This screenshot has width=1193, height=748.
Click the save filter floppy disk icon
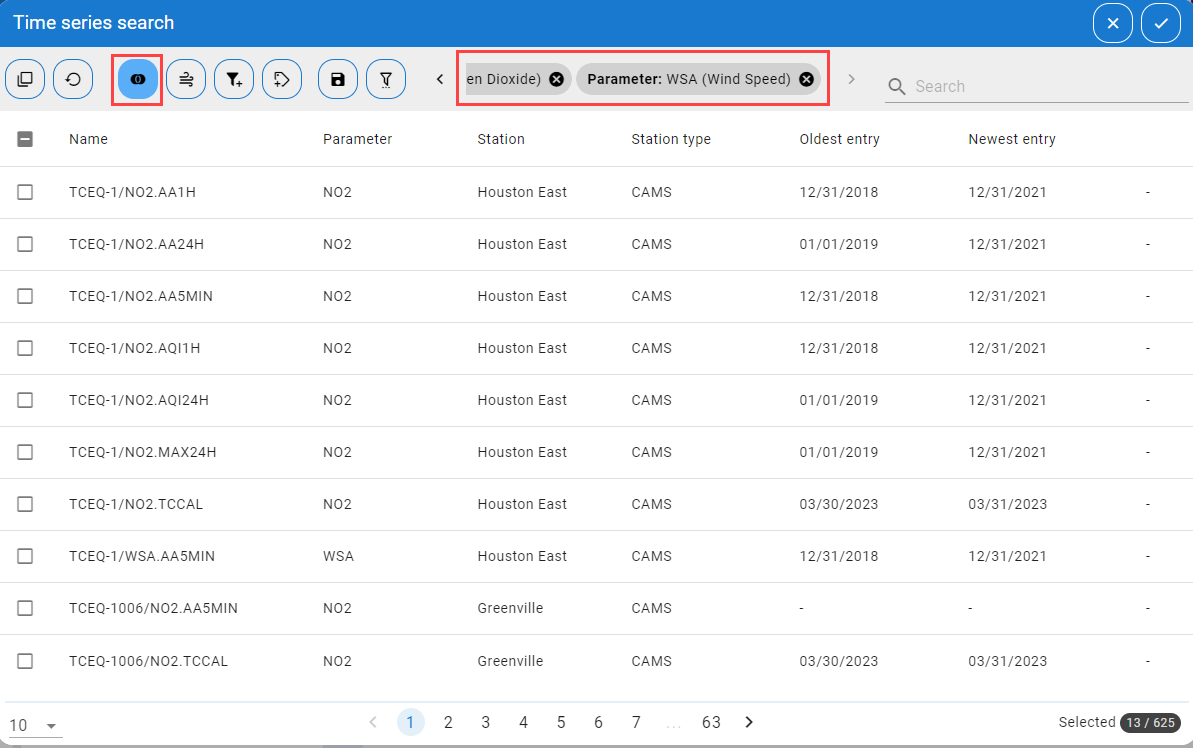coord(338,79)
